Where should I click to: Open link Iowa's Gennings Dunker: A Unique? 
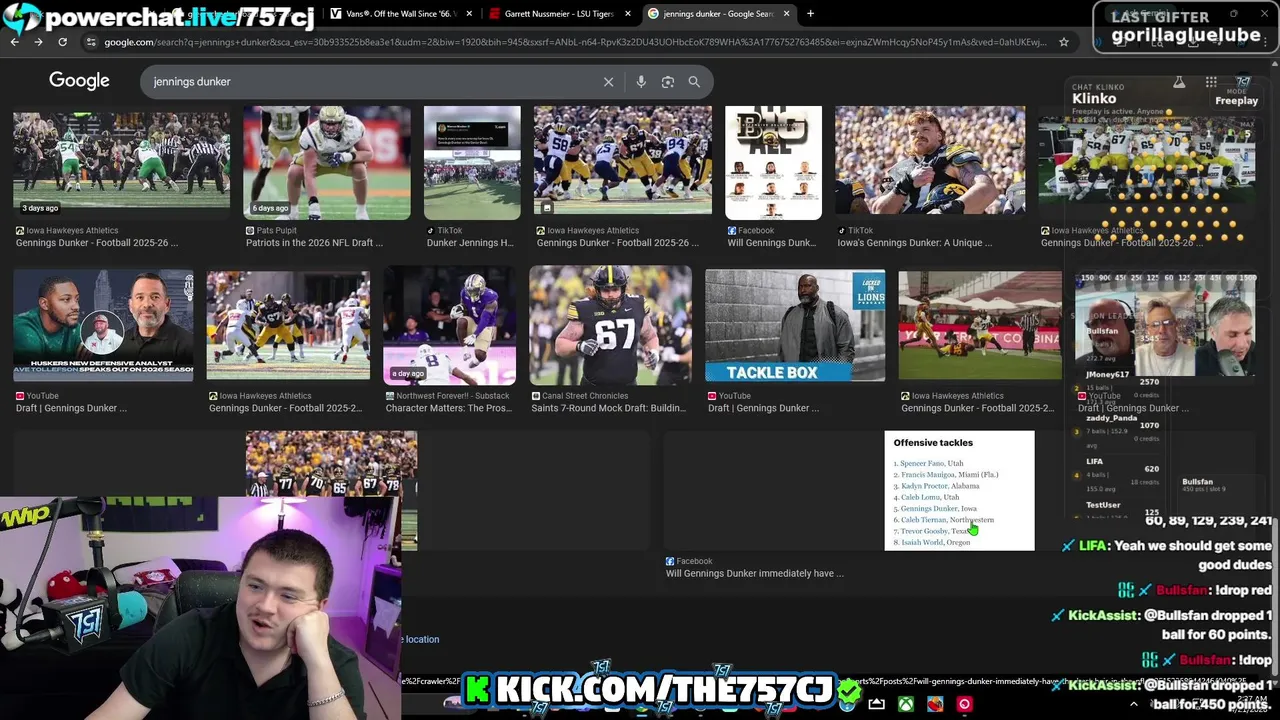point(915,243)
